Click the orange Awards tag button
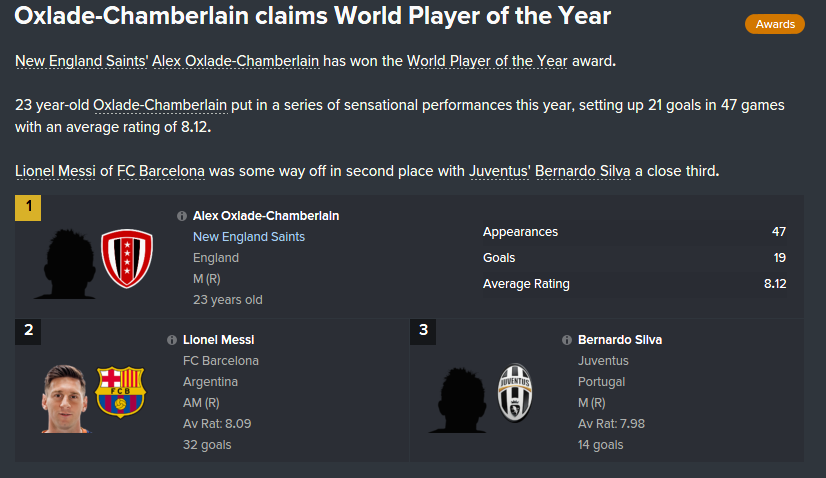 click(x=775, y=24)
